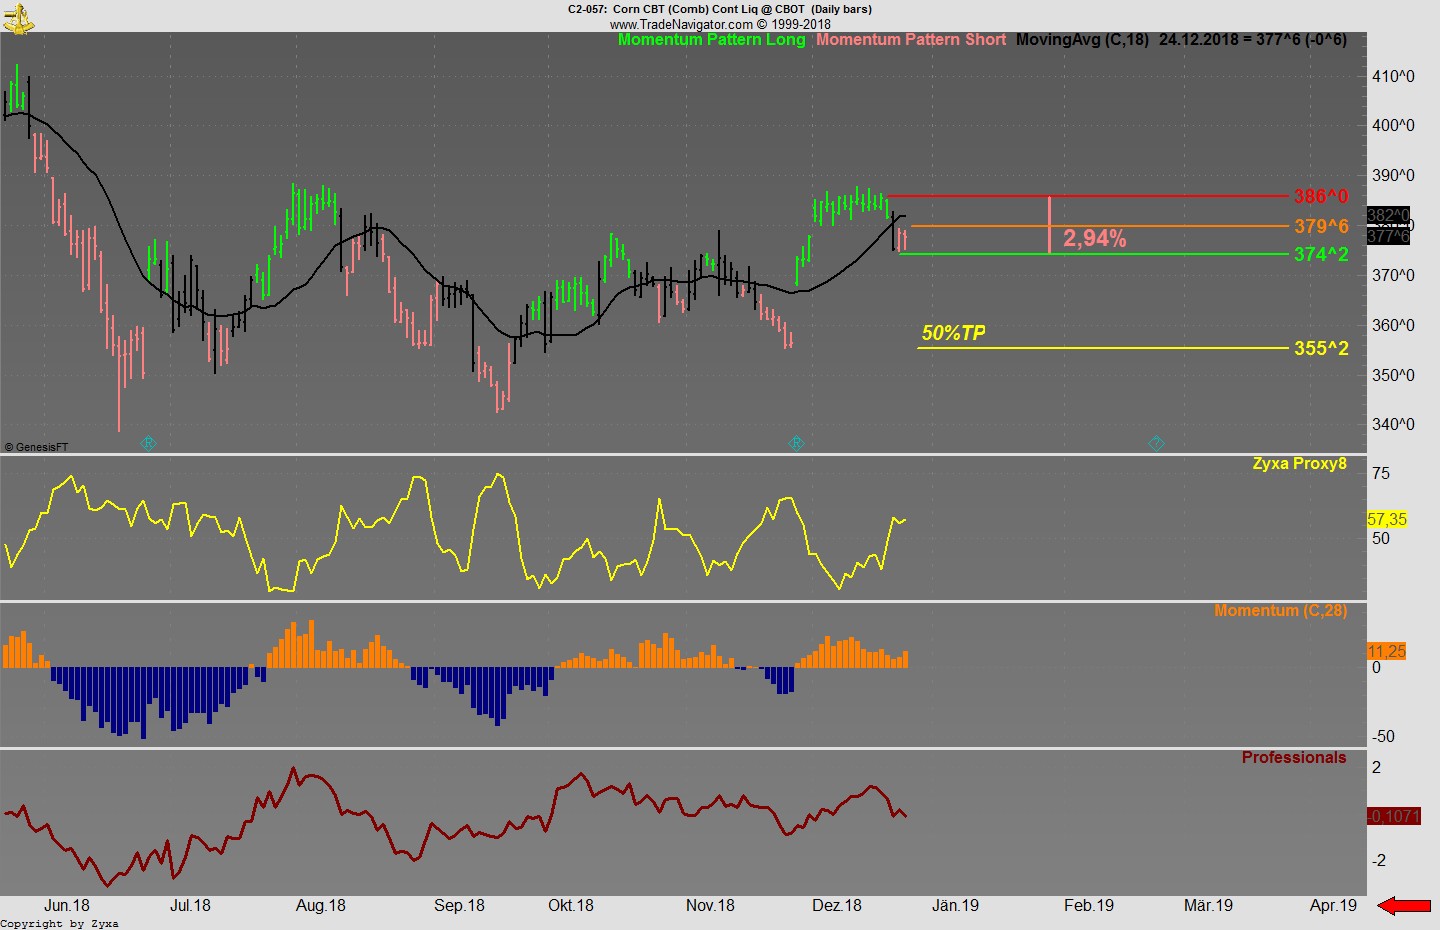The width and height of the screenshot is (1440, 930).
Task: Click the Okt.18 date axis label
Action: 571,906
